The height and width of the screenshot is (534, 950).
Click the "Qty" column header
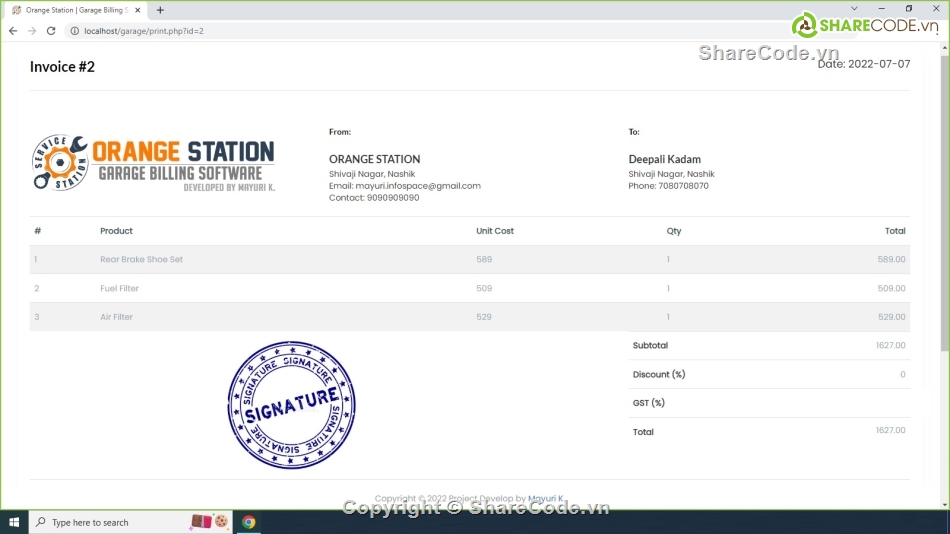click(674, 231)
